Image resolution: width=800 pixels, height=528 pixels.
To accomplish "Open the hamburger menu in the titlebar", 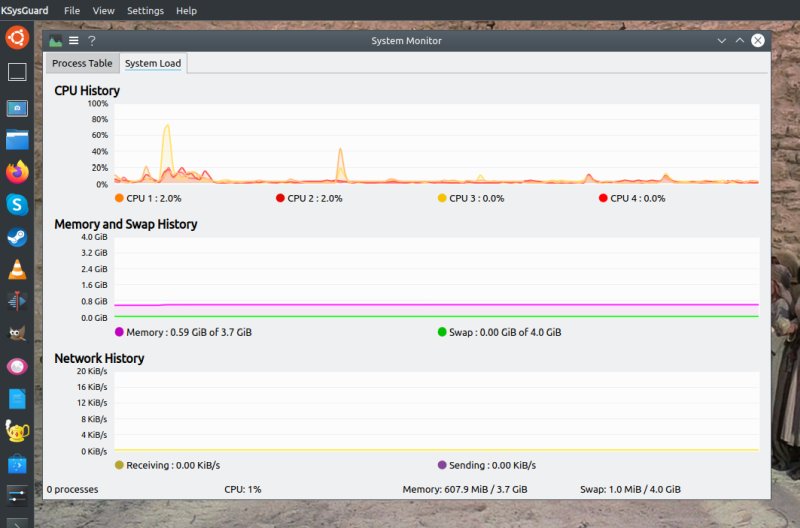I will point(73,40).
